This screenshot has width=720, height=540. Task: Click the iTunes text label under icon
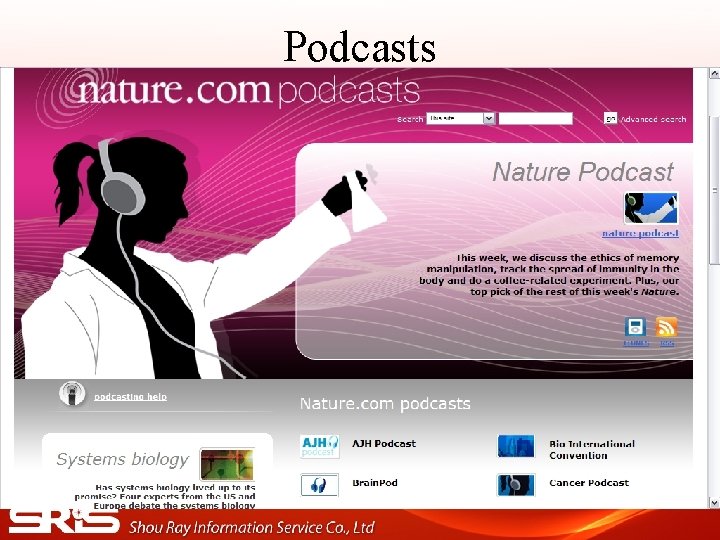coord(636,343)
